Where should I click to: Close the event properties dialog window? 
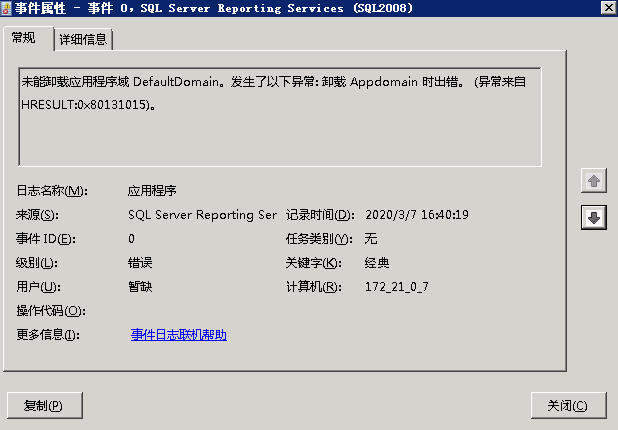pos(609,8)
